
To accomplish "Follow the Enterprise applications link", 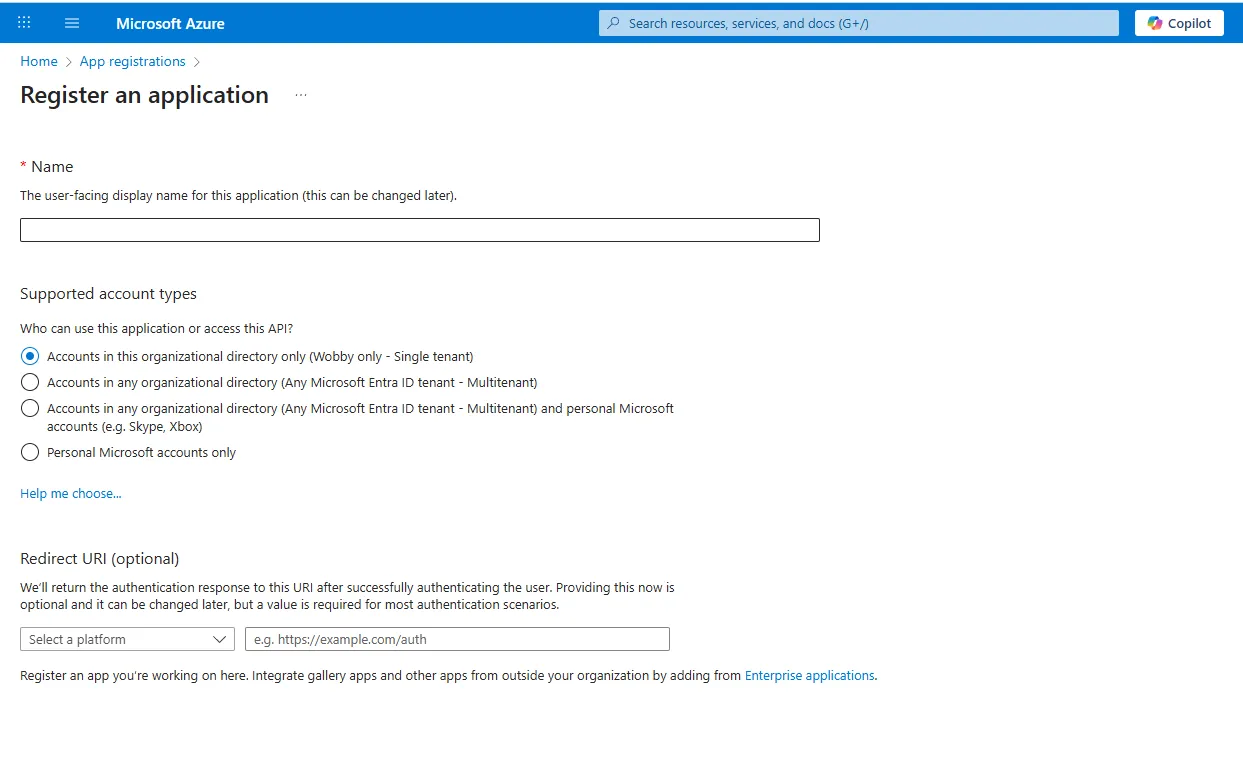I will point(809,675).
